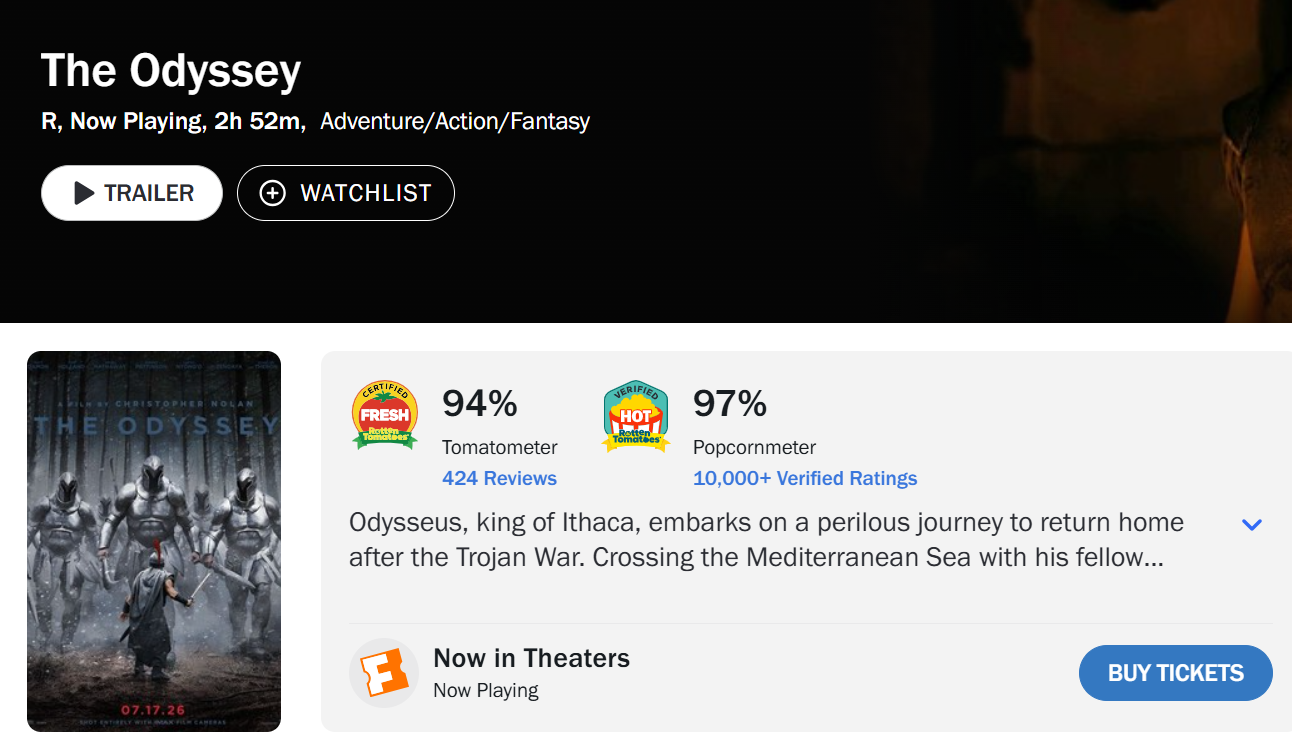This screenshot has height=732, width=1292.
Task: Play the TRAILER
Action: pos(132,193)
